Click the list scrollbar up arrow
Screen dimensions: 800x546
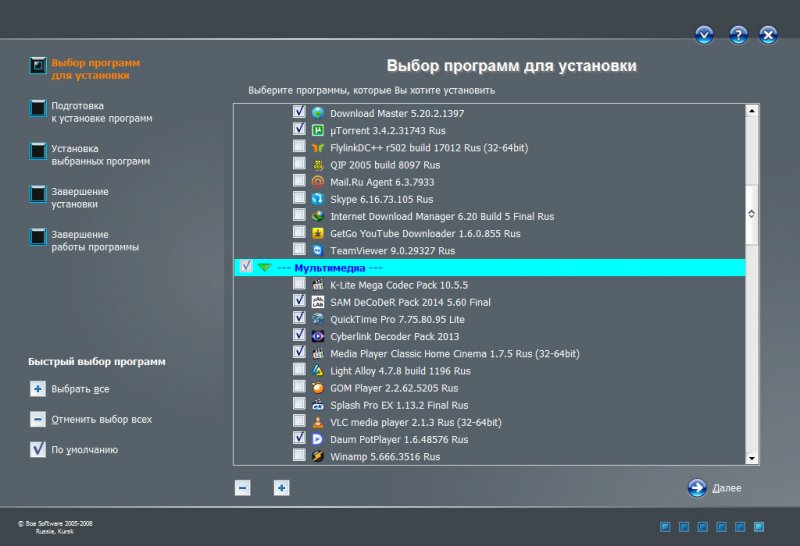click(x=752, y=111)
